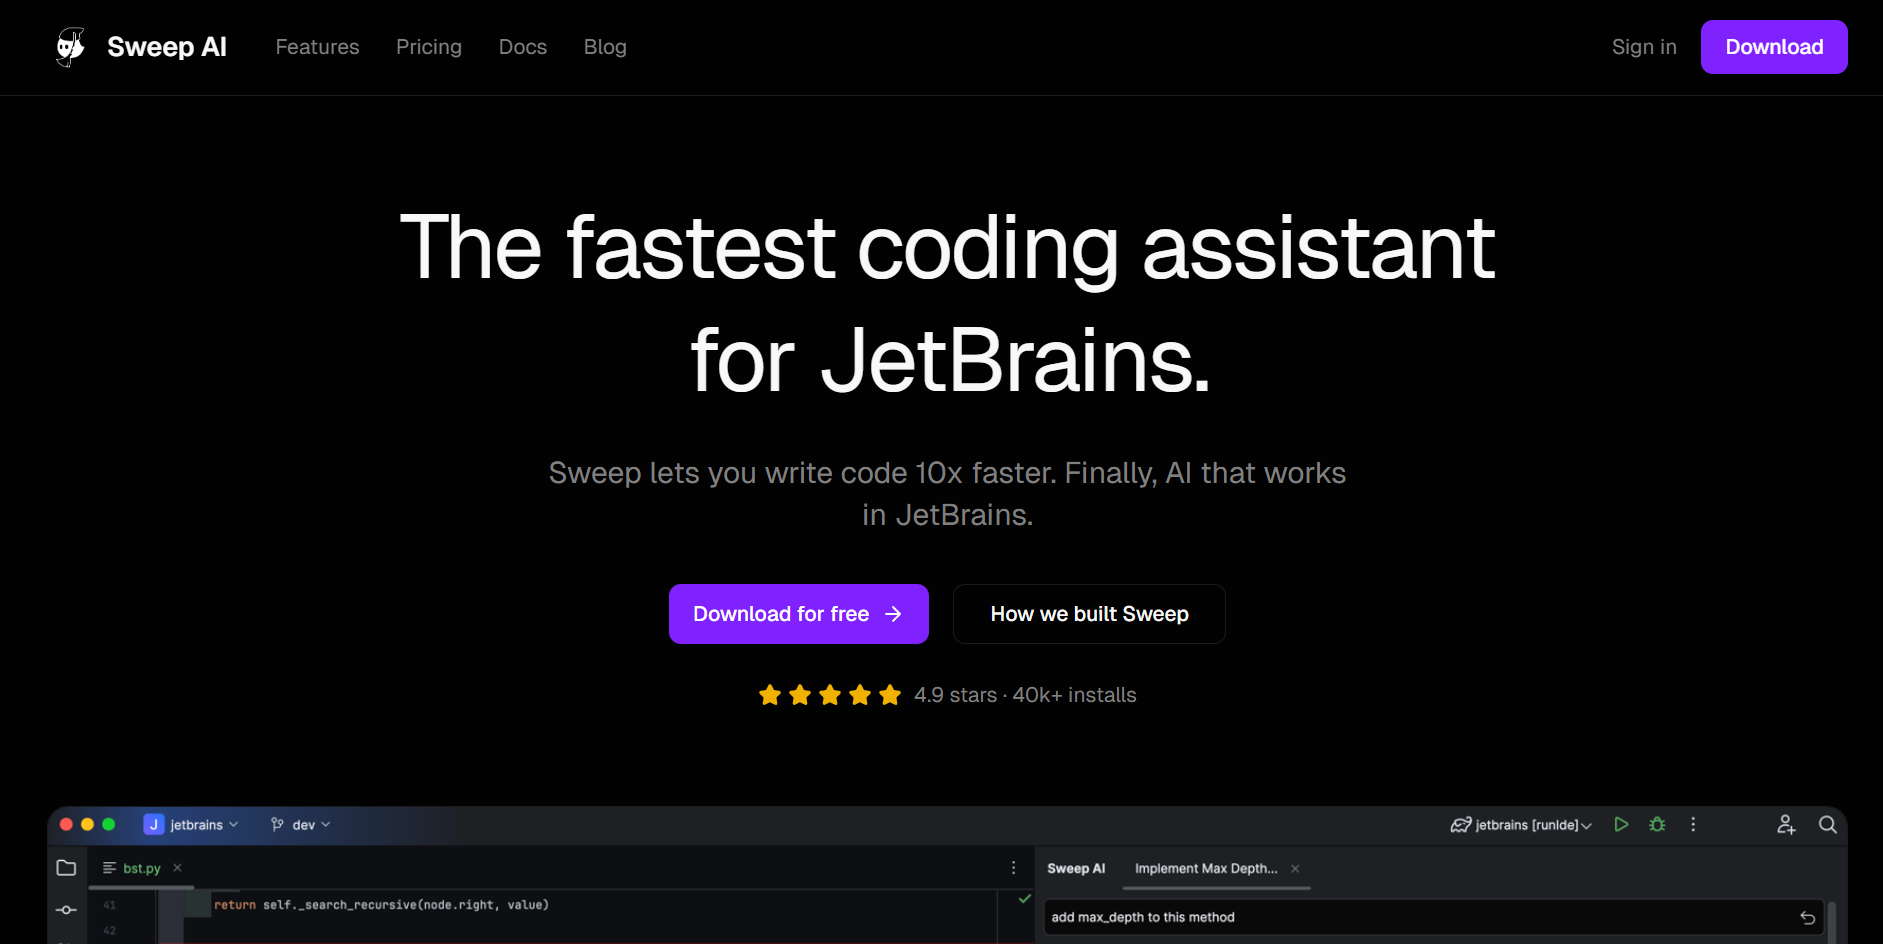Open the Pricing menu item
The image size is (1883, 944).
click(428, 47)
